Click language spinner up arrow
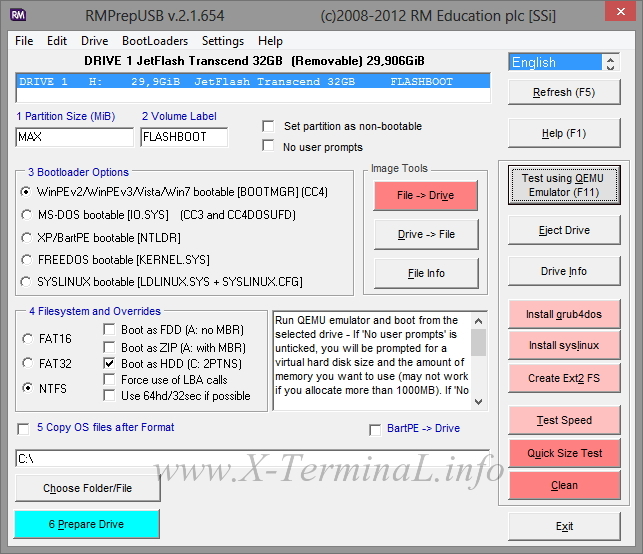Image resolution: width=643 pixels, height=554 pixels. [610, 59]
